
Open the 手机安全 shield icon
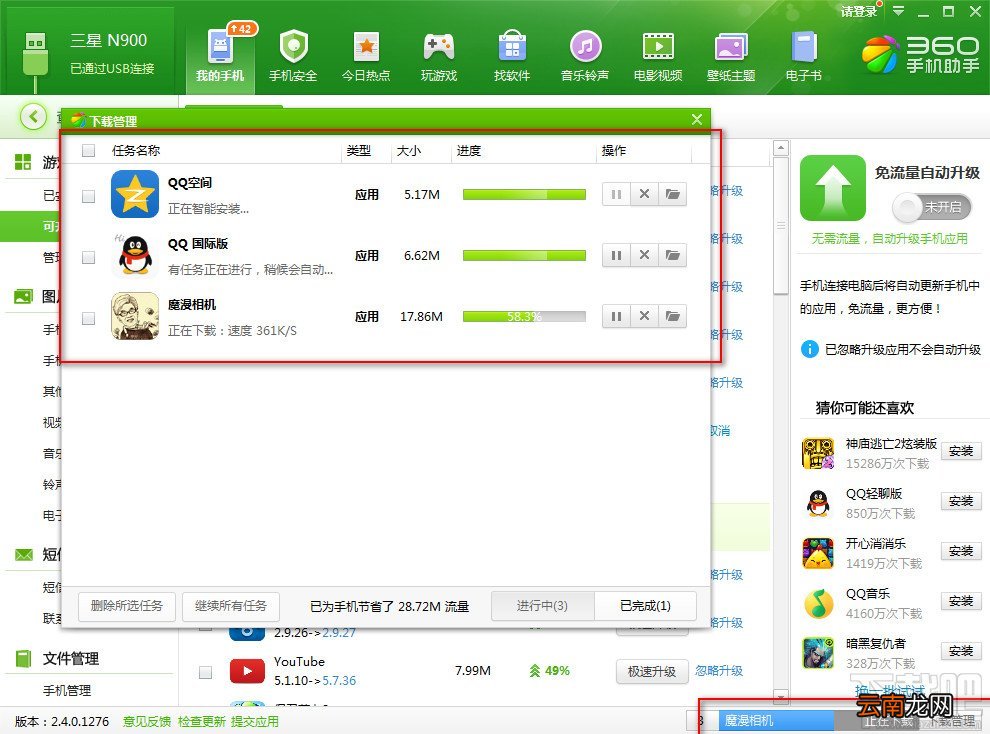click(x=293, y=47)
